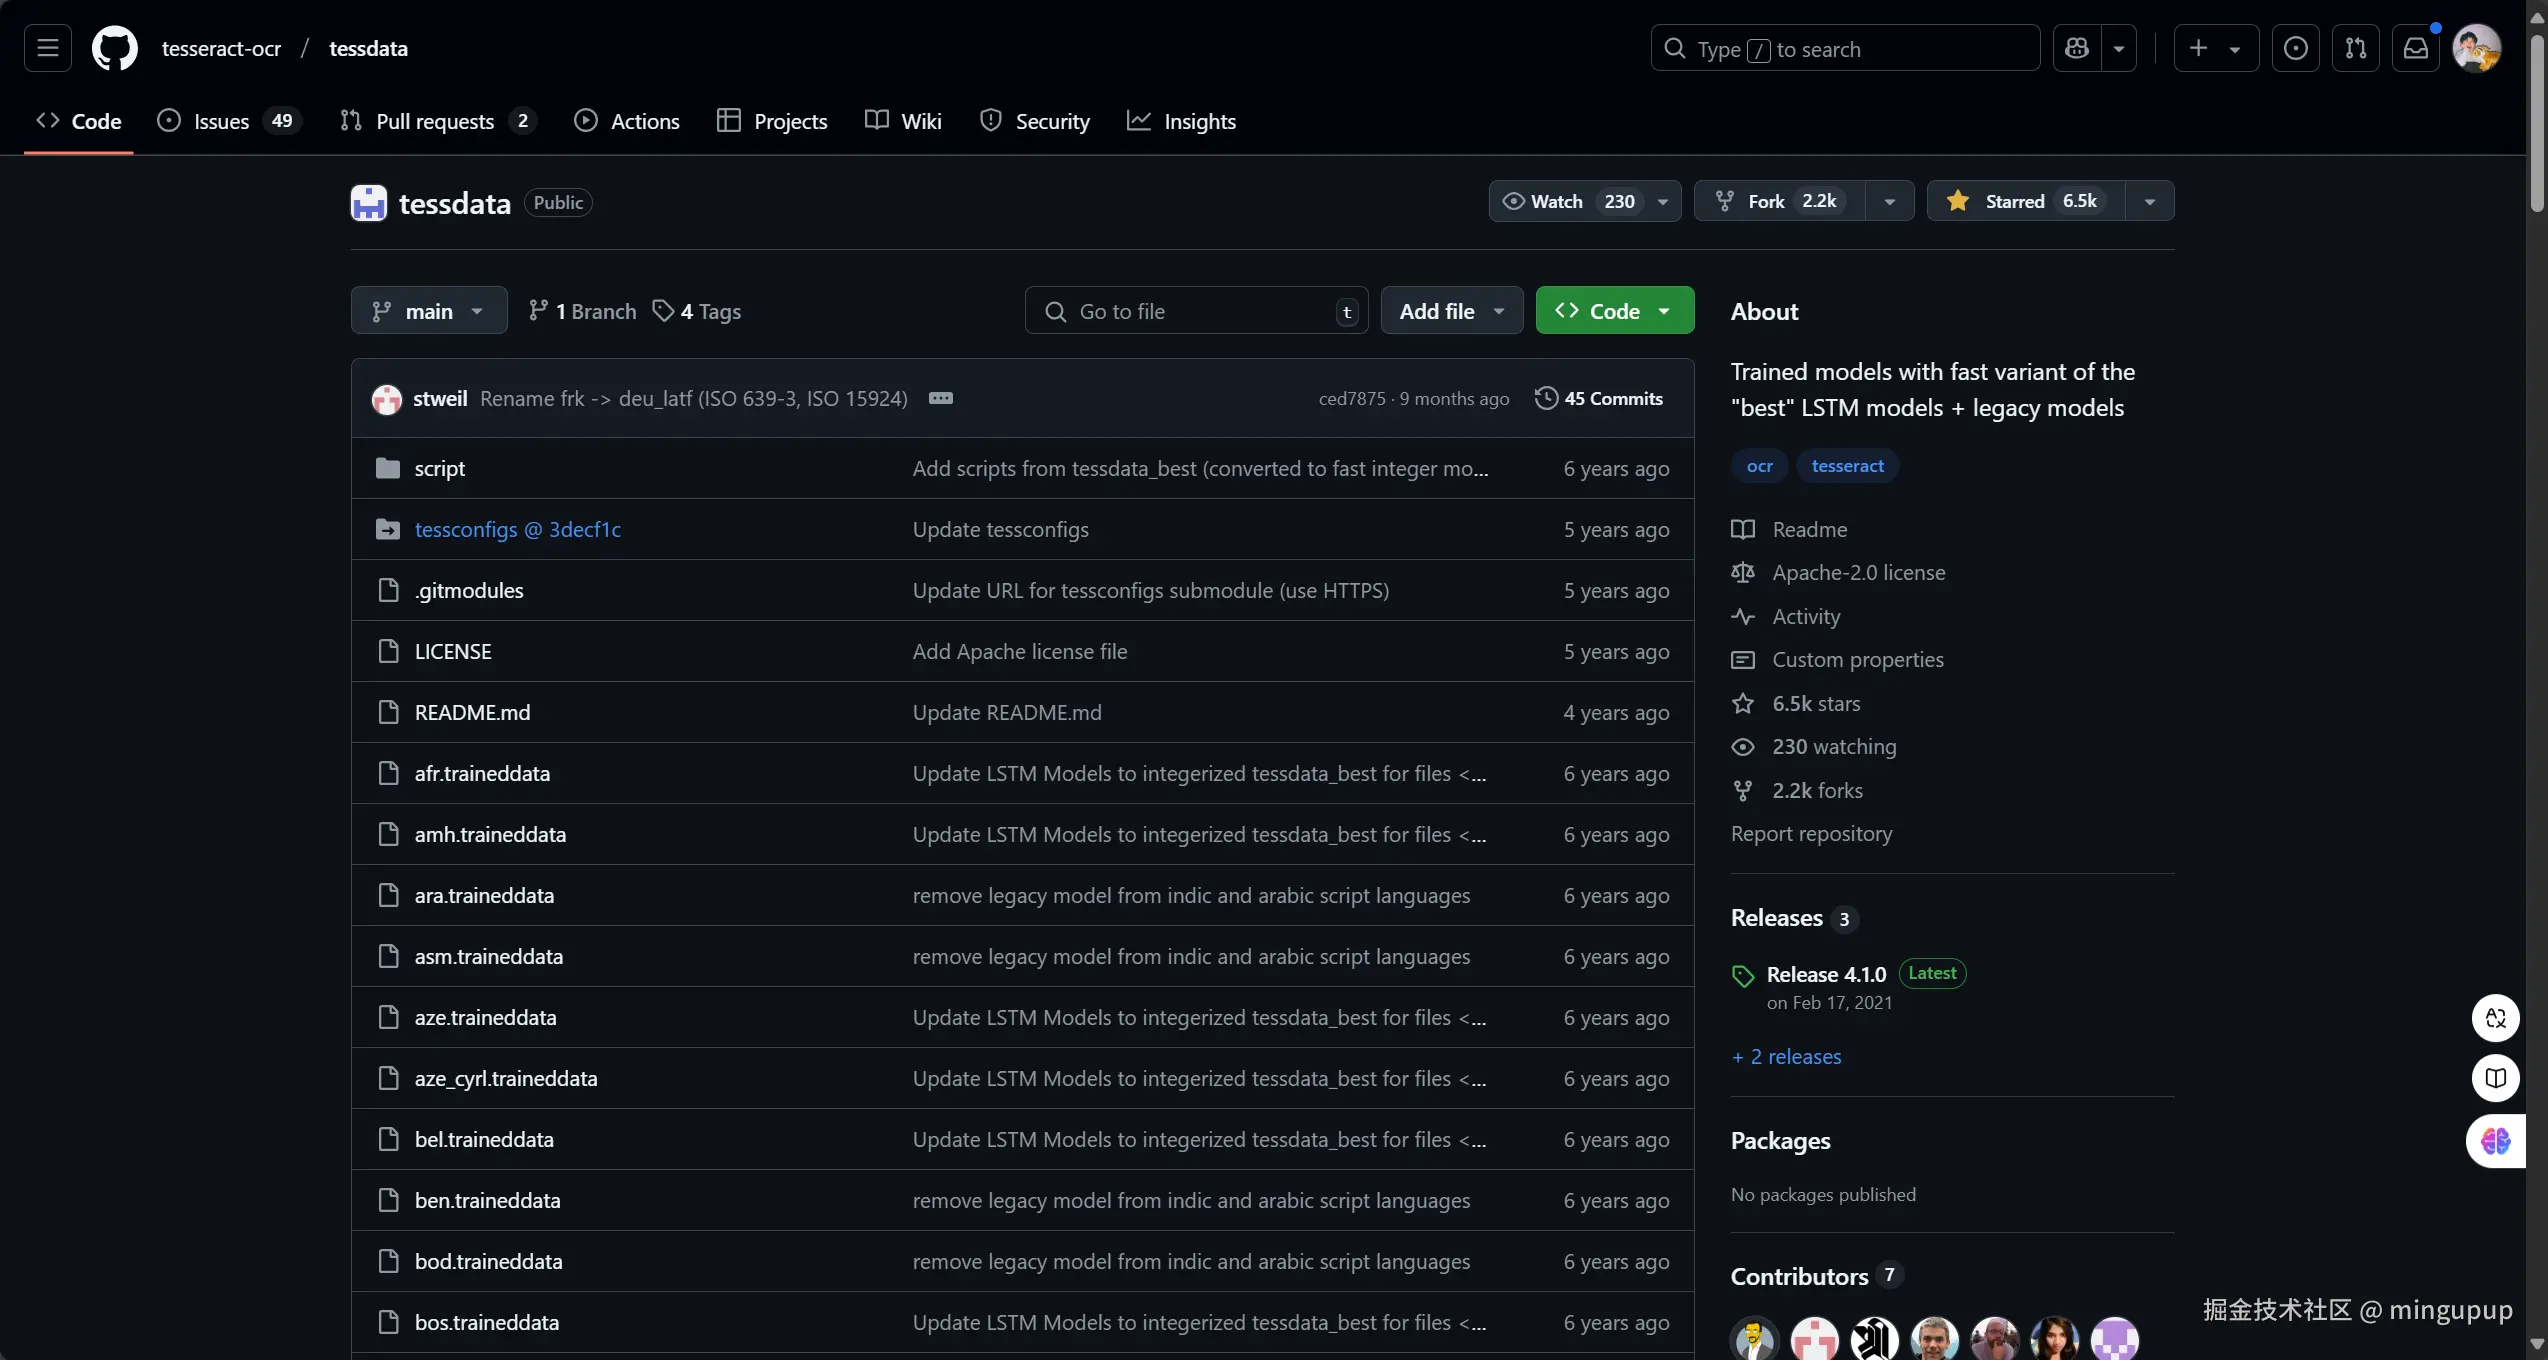Click the + 2 releases link
This screenshot has width=2548, height=1360.
pos(1786,1056)
